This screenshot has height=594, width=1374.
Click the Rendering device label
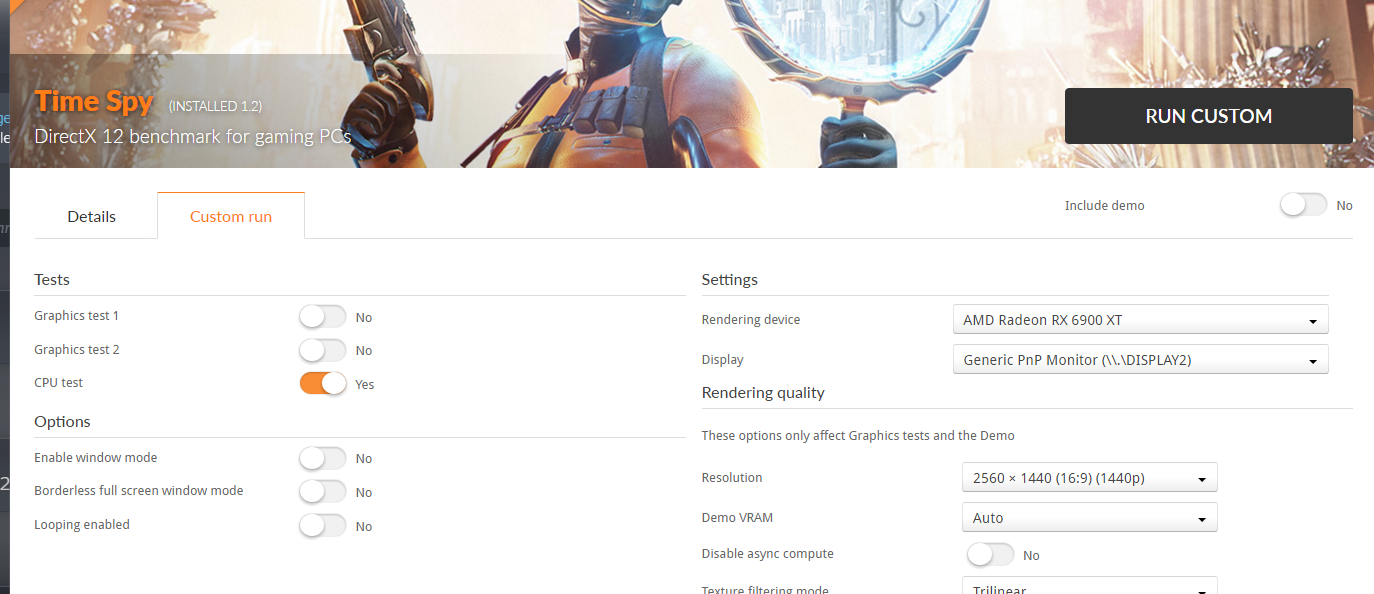pos(751,320)
